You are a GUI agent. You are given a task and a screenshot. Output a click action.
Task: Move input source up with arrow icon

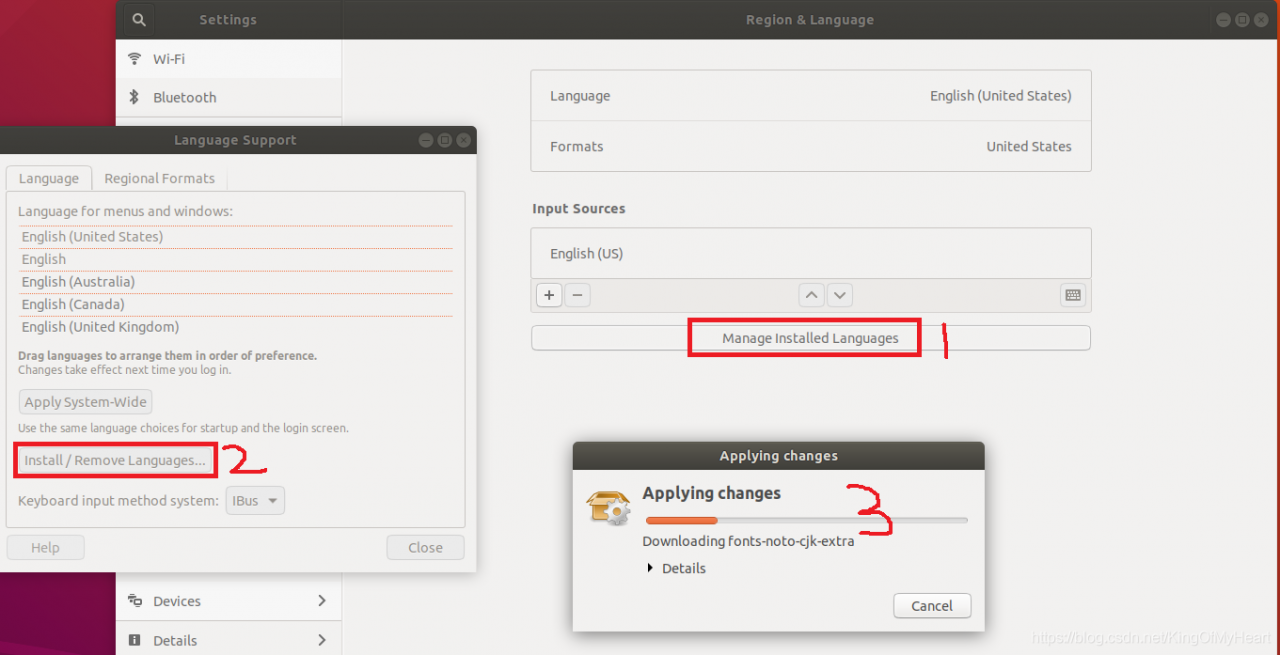(812, 295)
